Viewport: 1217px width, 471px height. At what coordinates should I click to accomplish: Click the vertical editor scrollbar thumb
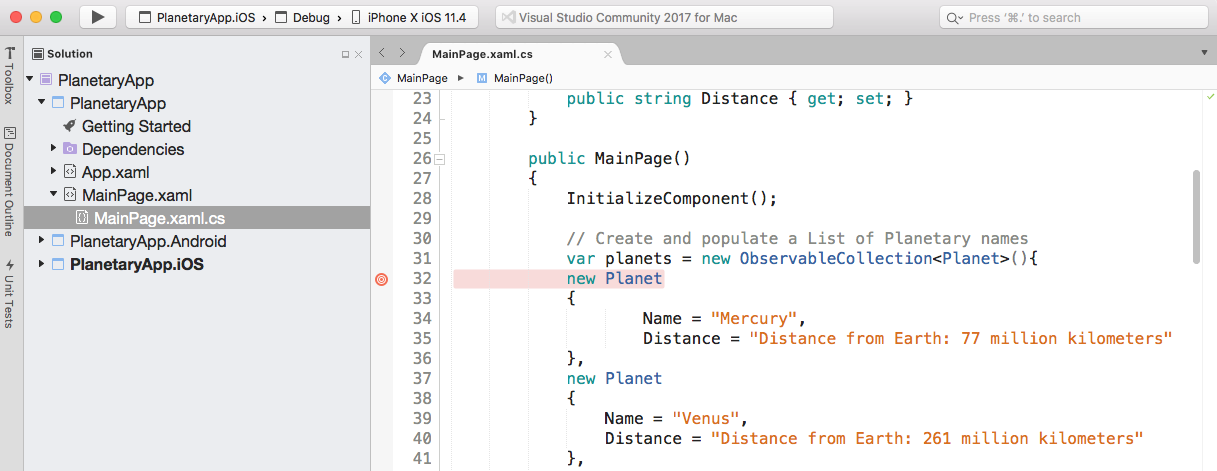pyautogui.click(x=1196, y=216)
